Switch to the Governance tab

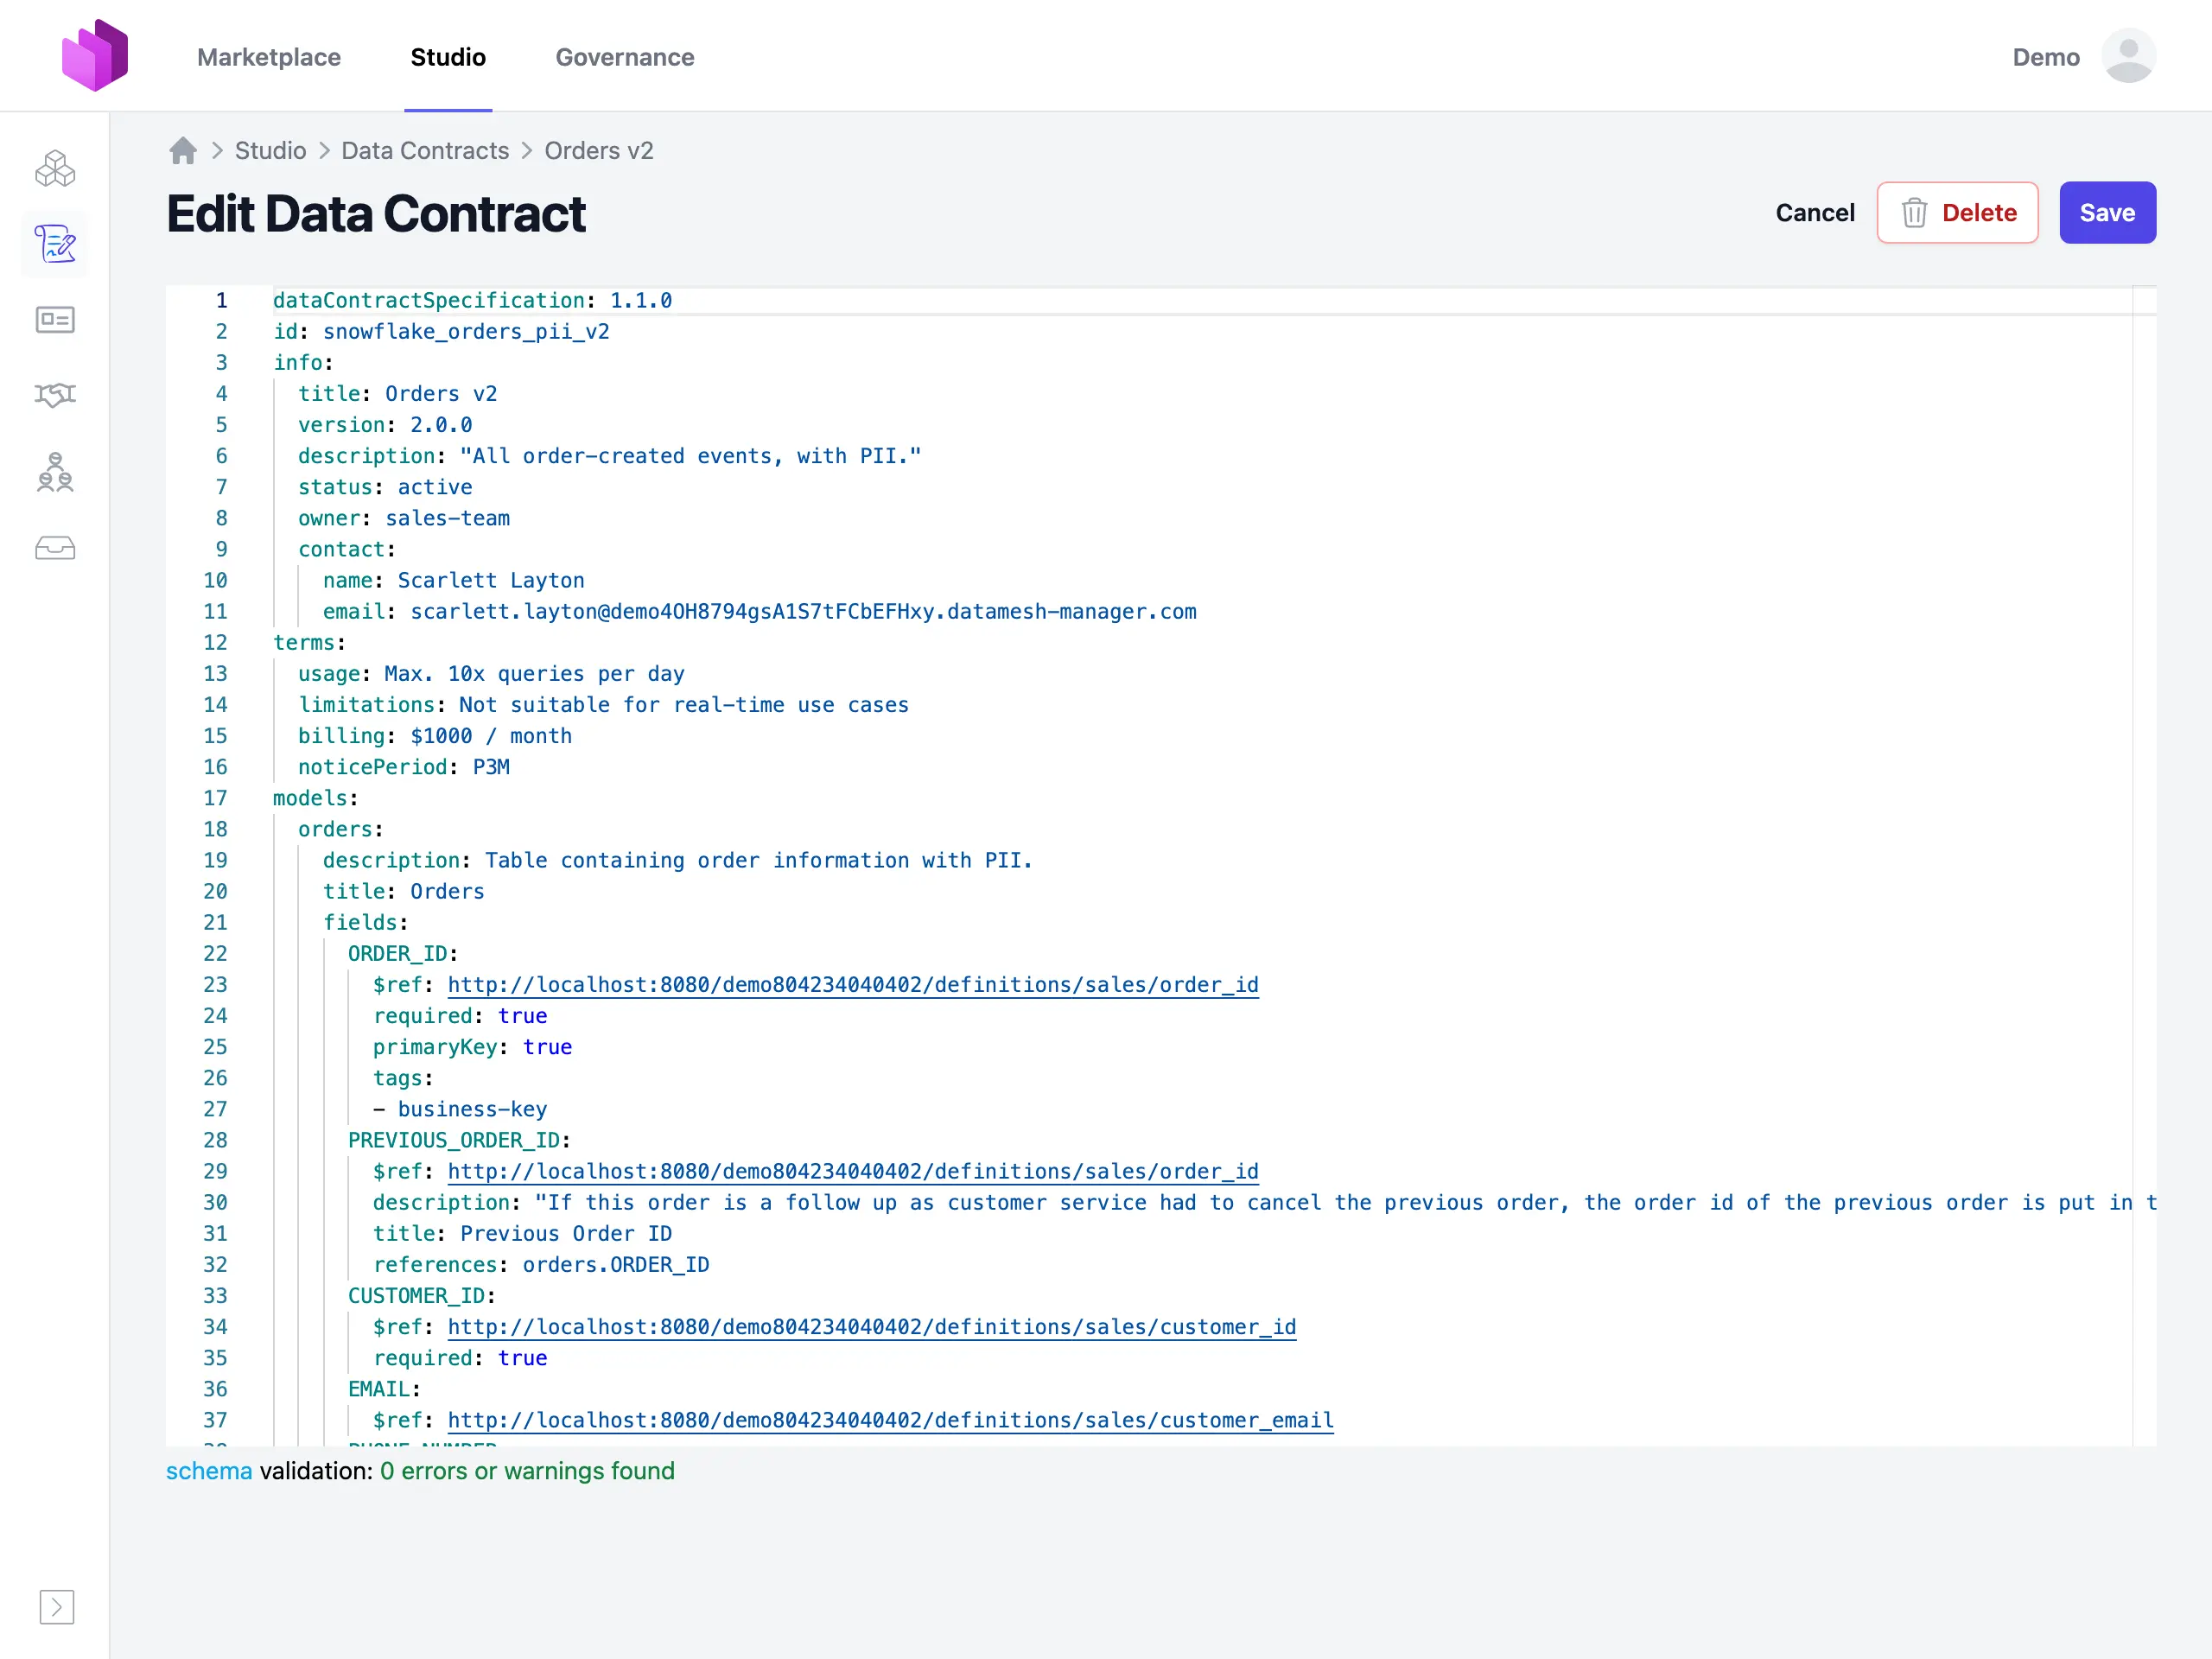625,57
